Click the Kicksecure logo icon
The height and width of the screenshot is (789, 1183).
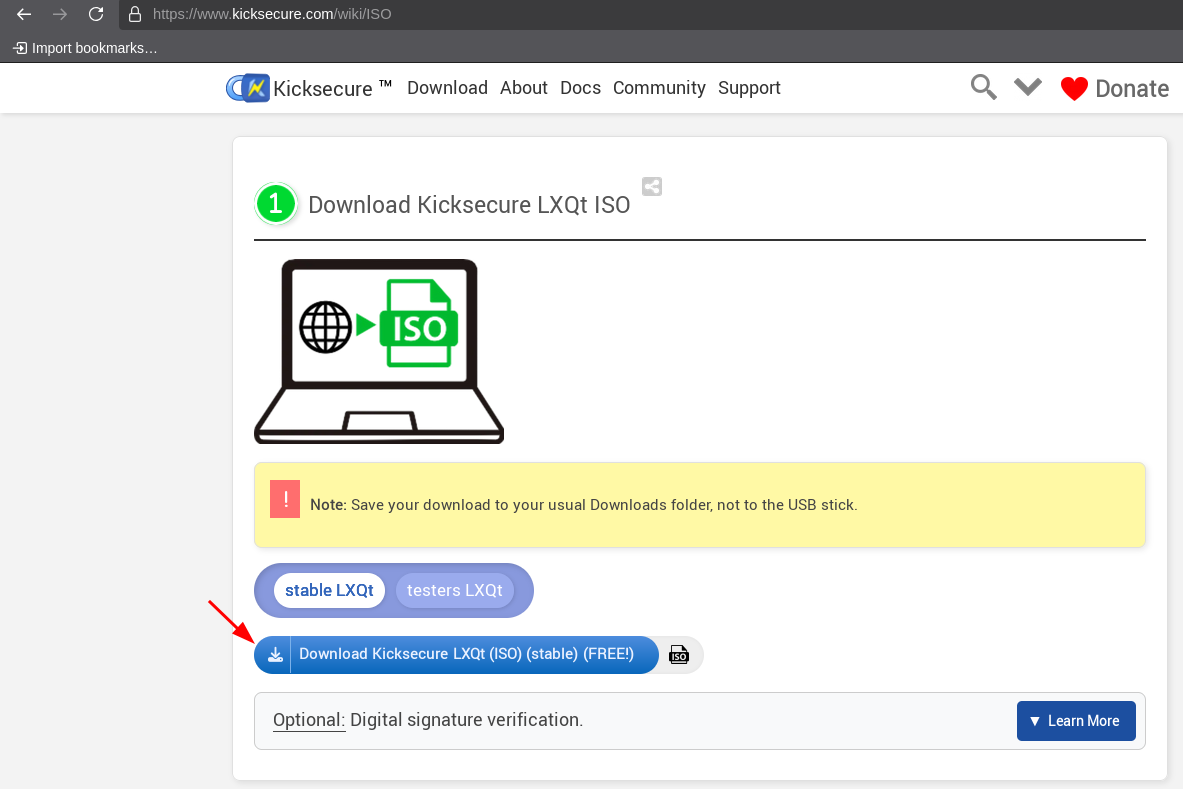[x=248, y=88]
